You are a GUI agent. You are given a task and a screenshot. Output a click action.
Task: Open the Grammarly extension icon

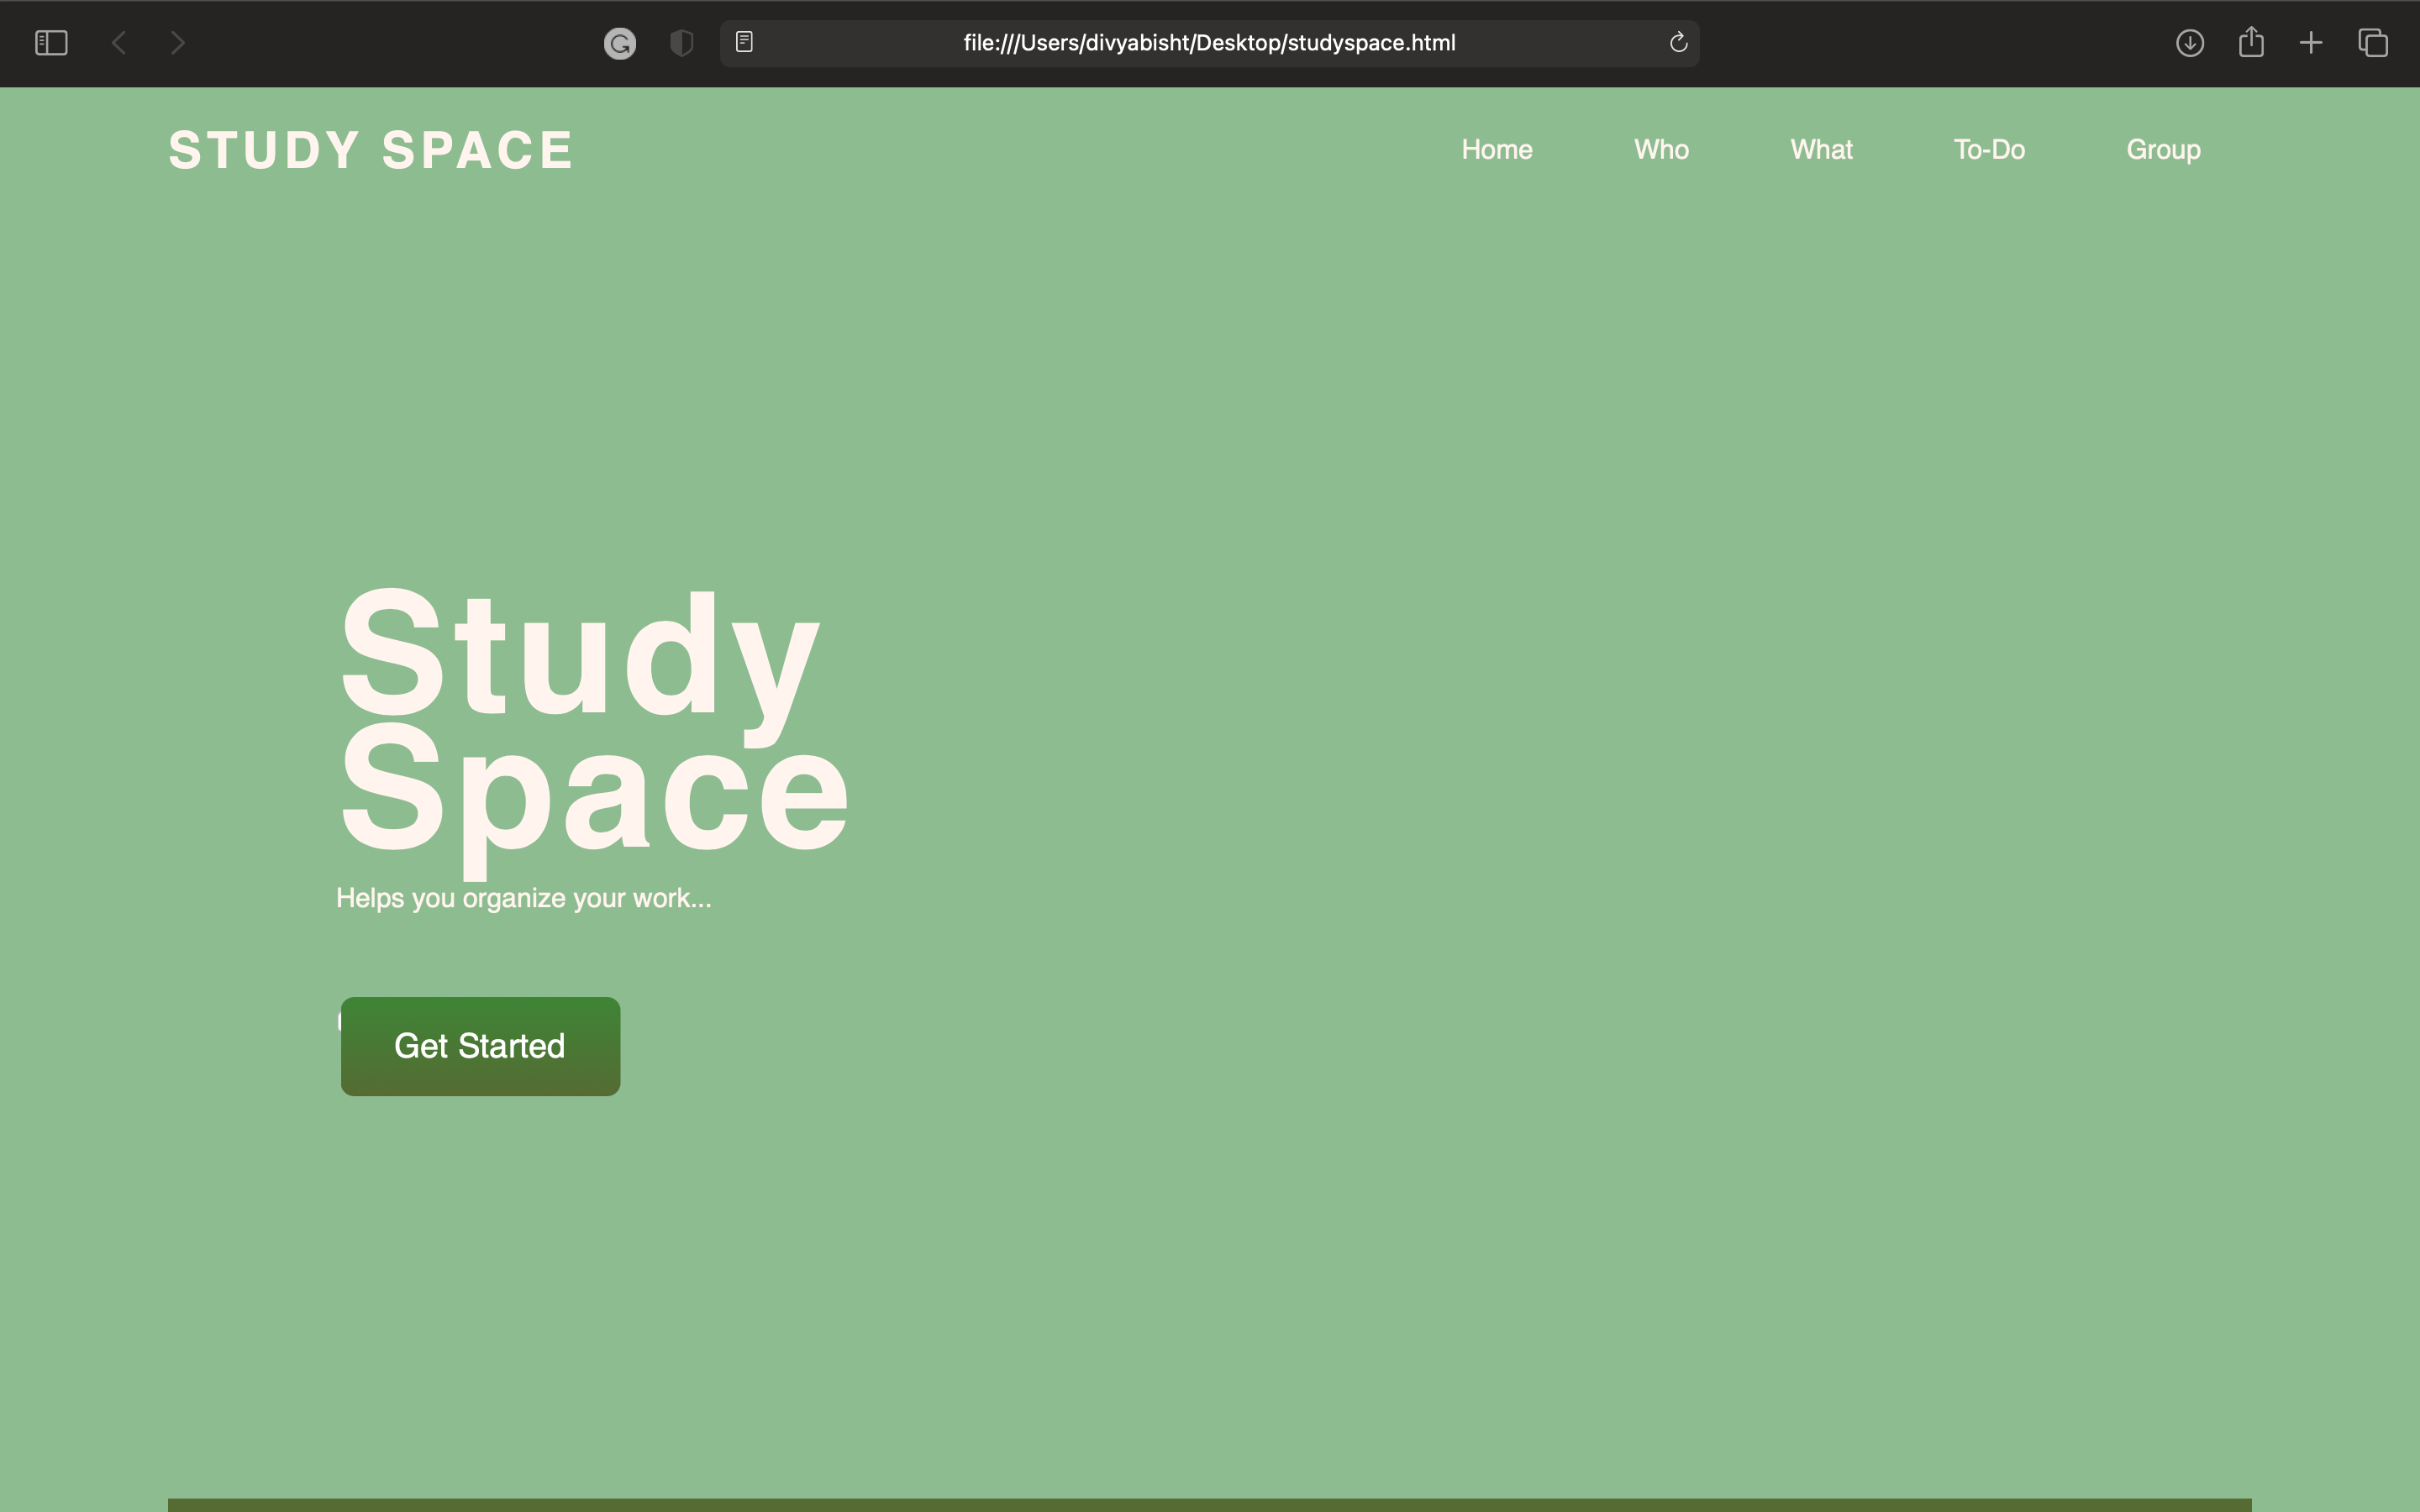(x=620, y=43)
